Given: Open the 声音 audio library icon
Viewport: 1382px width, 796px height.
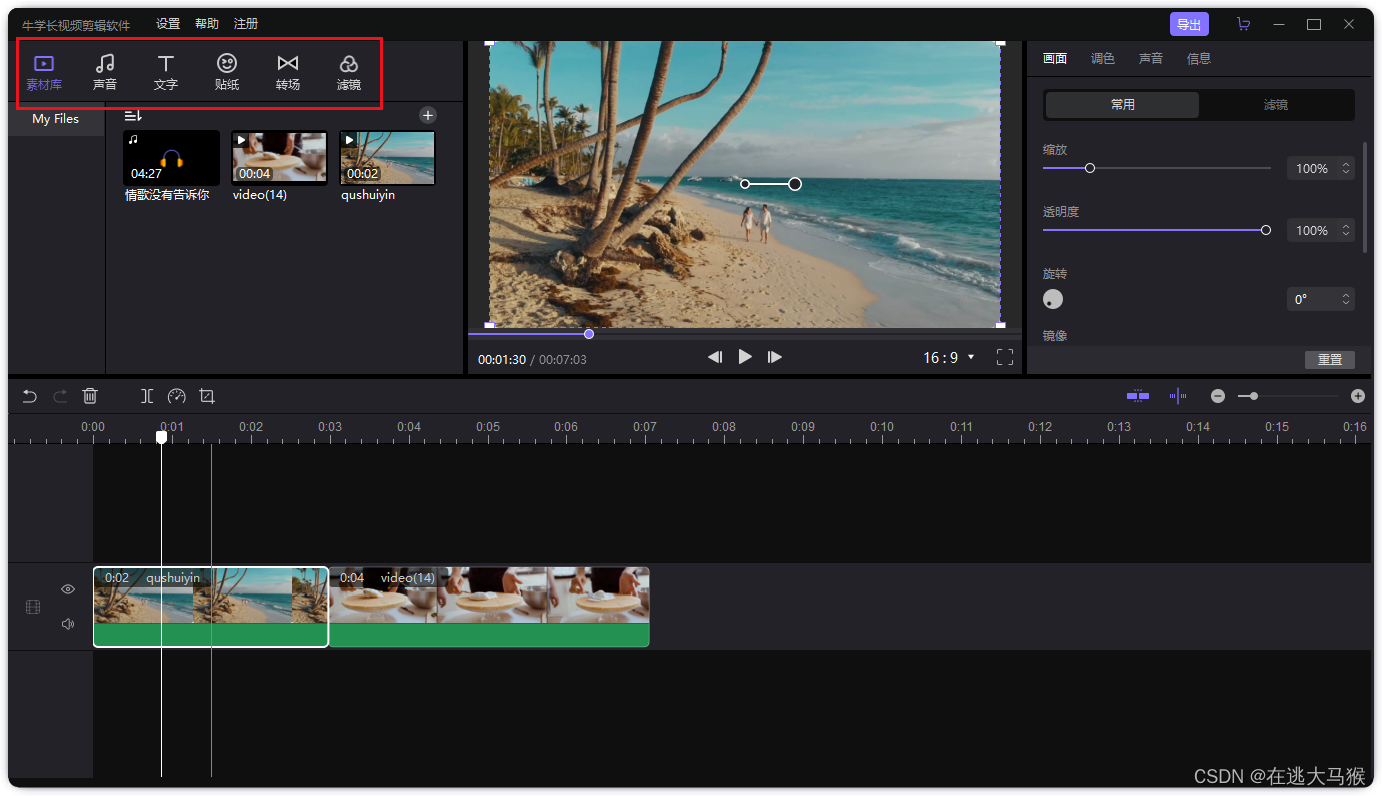Looking at the screenshot, I should coord(105,73).
